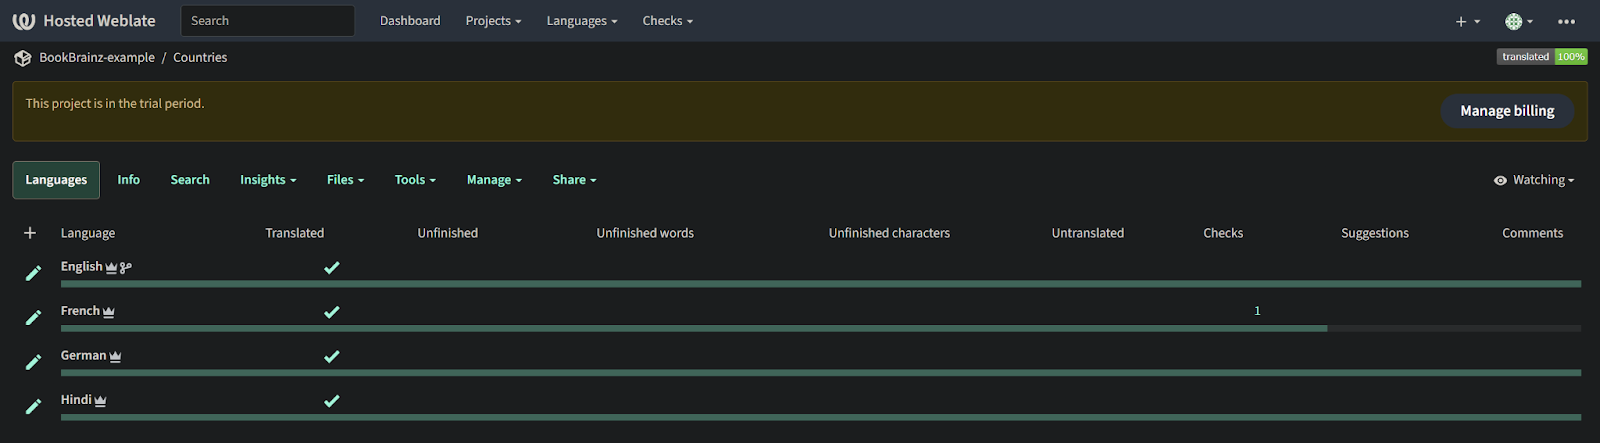This screenshot has height=443, width=1600.
Task: Open the Manage dropdown
Action: point(494,180)
